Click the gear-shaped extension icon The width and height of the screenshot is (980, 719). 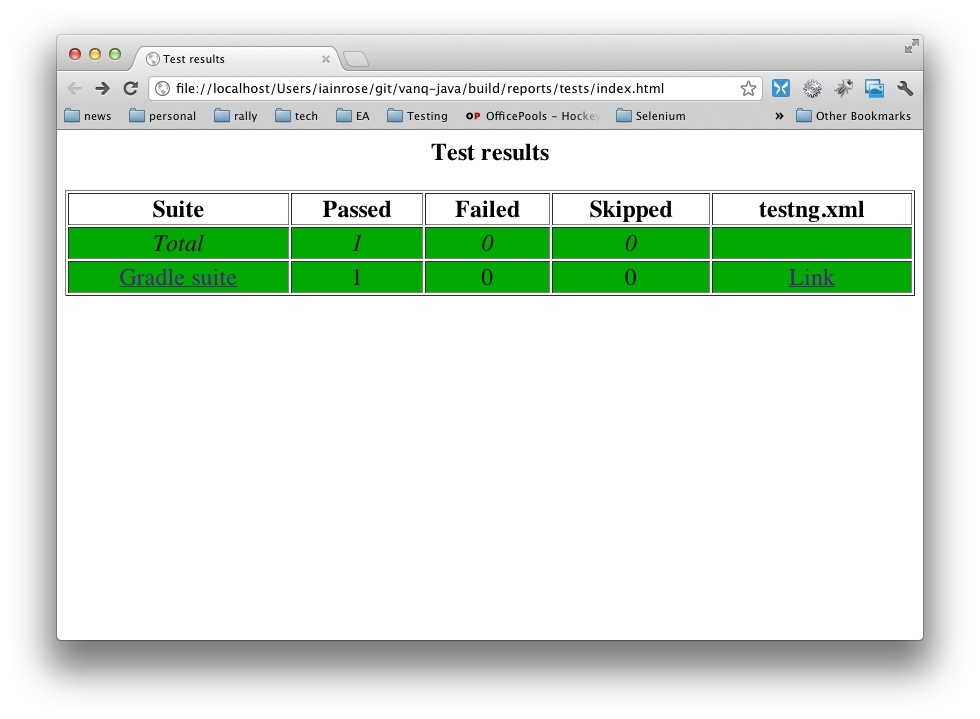click(x=812, y=88)
